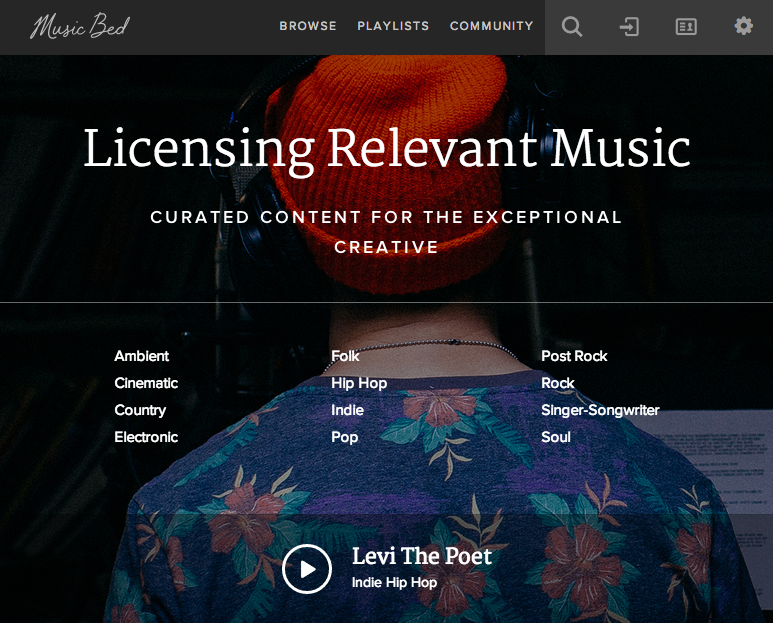Select the Pop genre link
The height and width of the screenshot is (623, 773).
pos(345,437)
